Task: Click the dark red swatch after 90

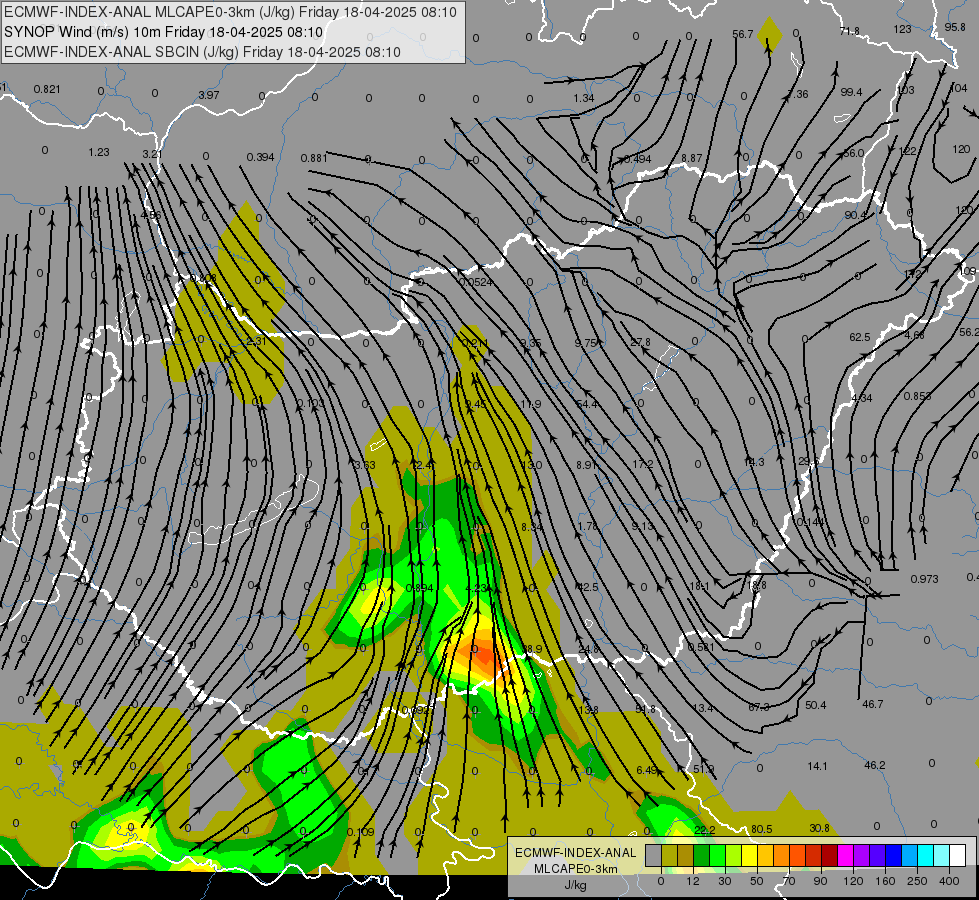Action: click(830, 855)
